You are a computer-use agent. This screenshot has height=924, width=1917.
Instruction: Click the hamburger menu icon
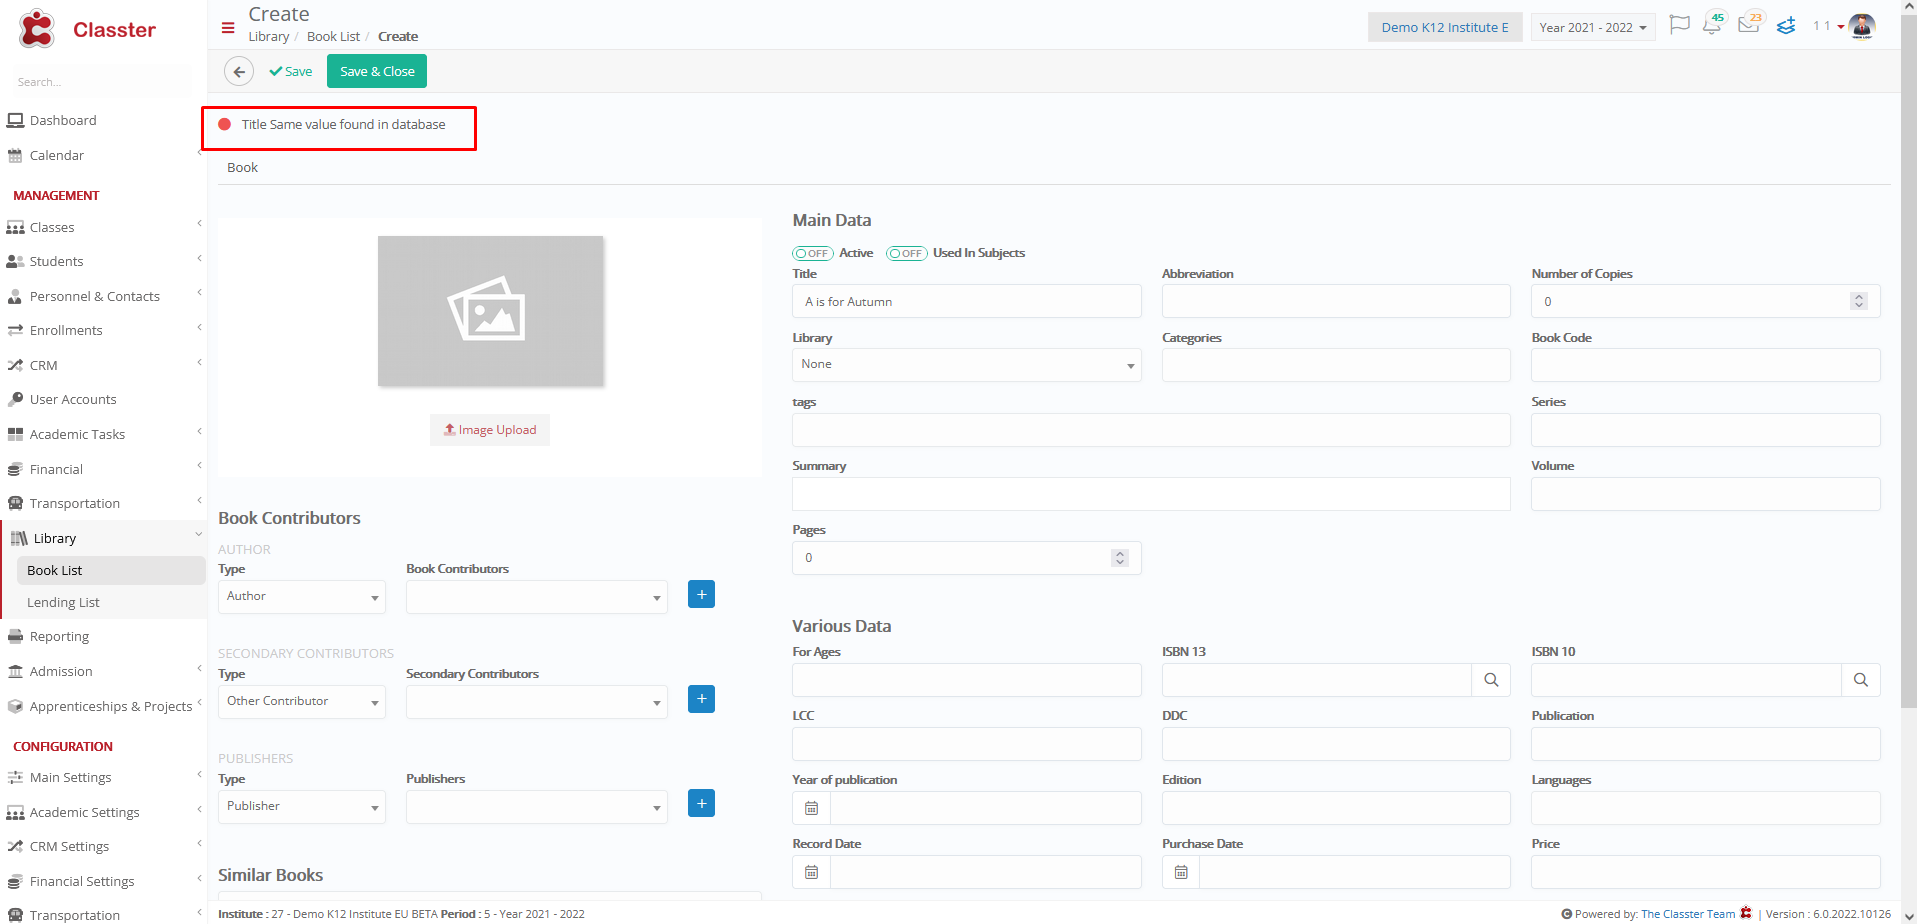click(x=228, y=28)
